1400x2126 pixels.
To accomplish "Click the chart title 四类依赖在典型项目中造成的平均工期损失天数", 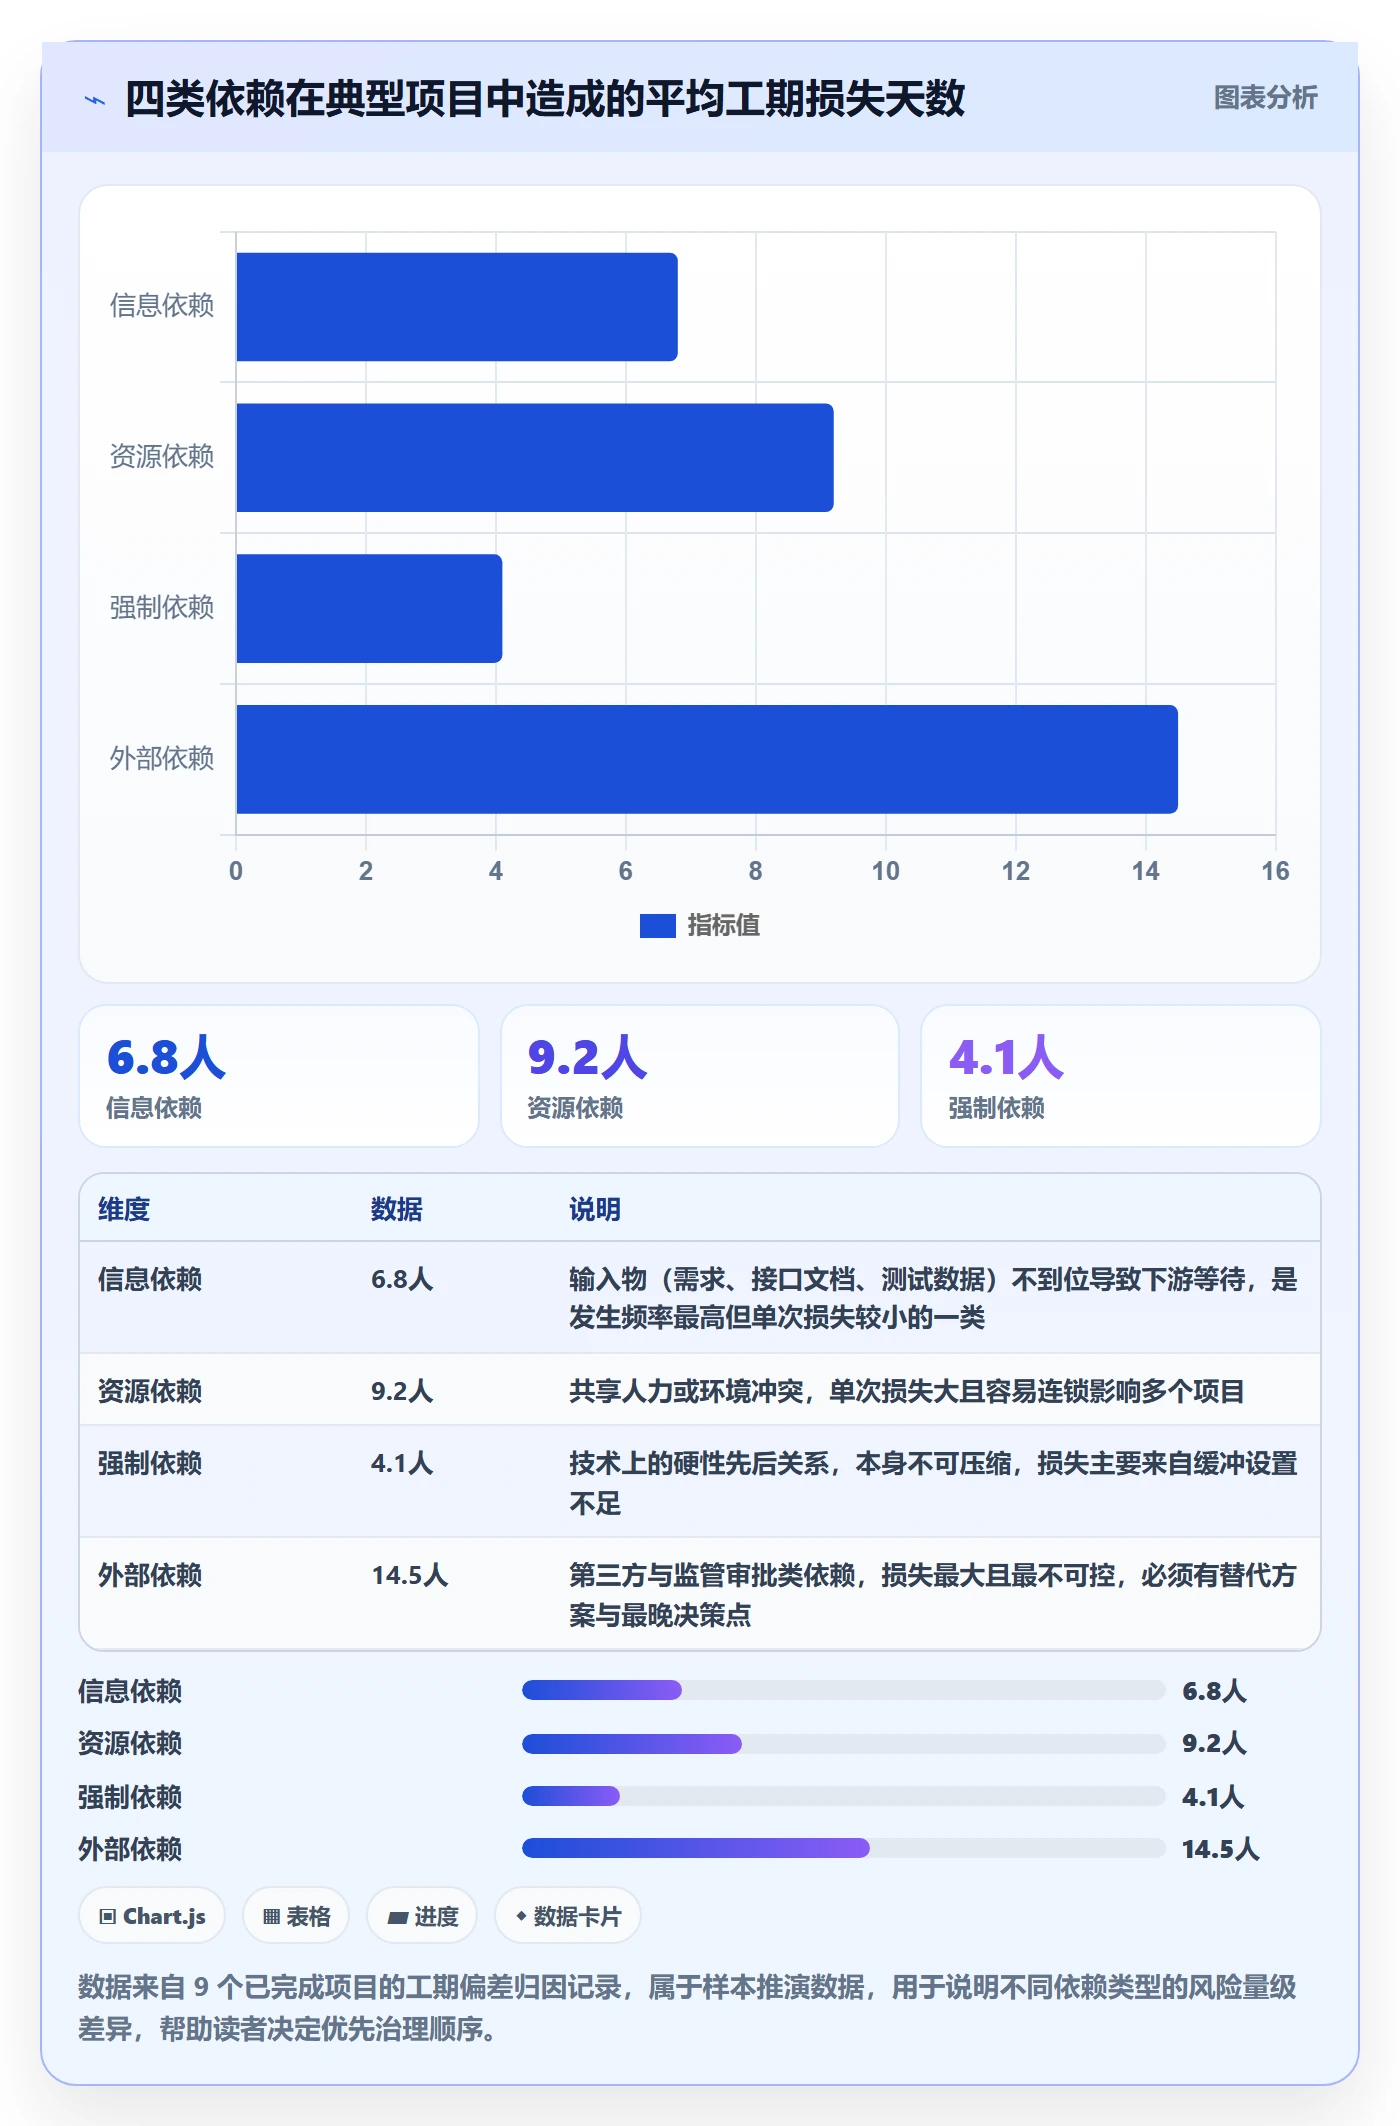I will 545,99.
